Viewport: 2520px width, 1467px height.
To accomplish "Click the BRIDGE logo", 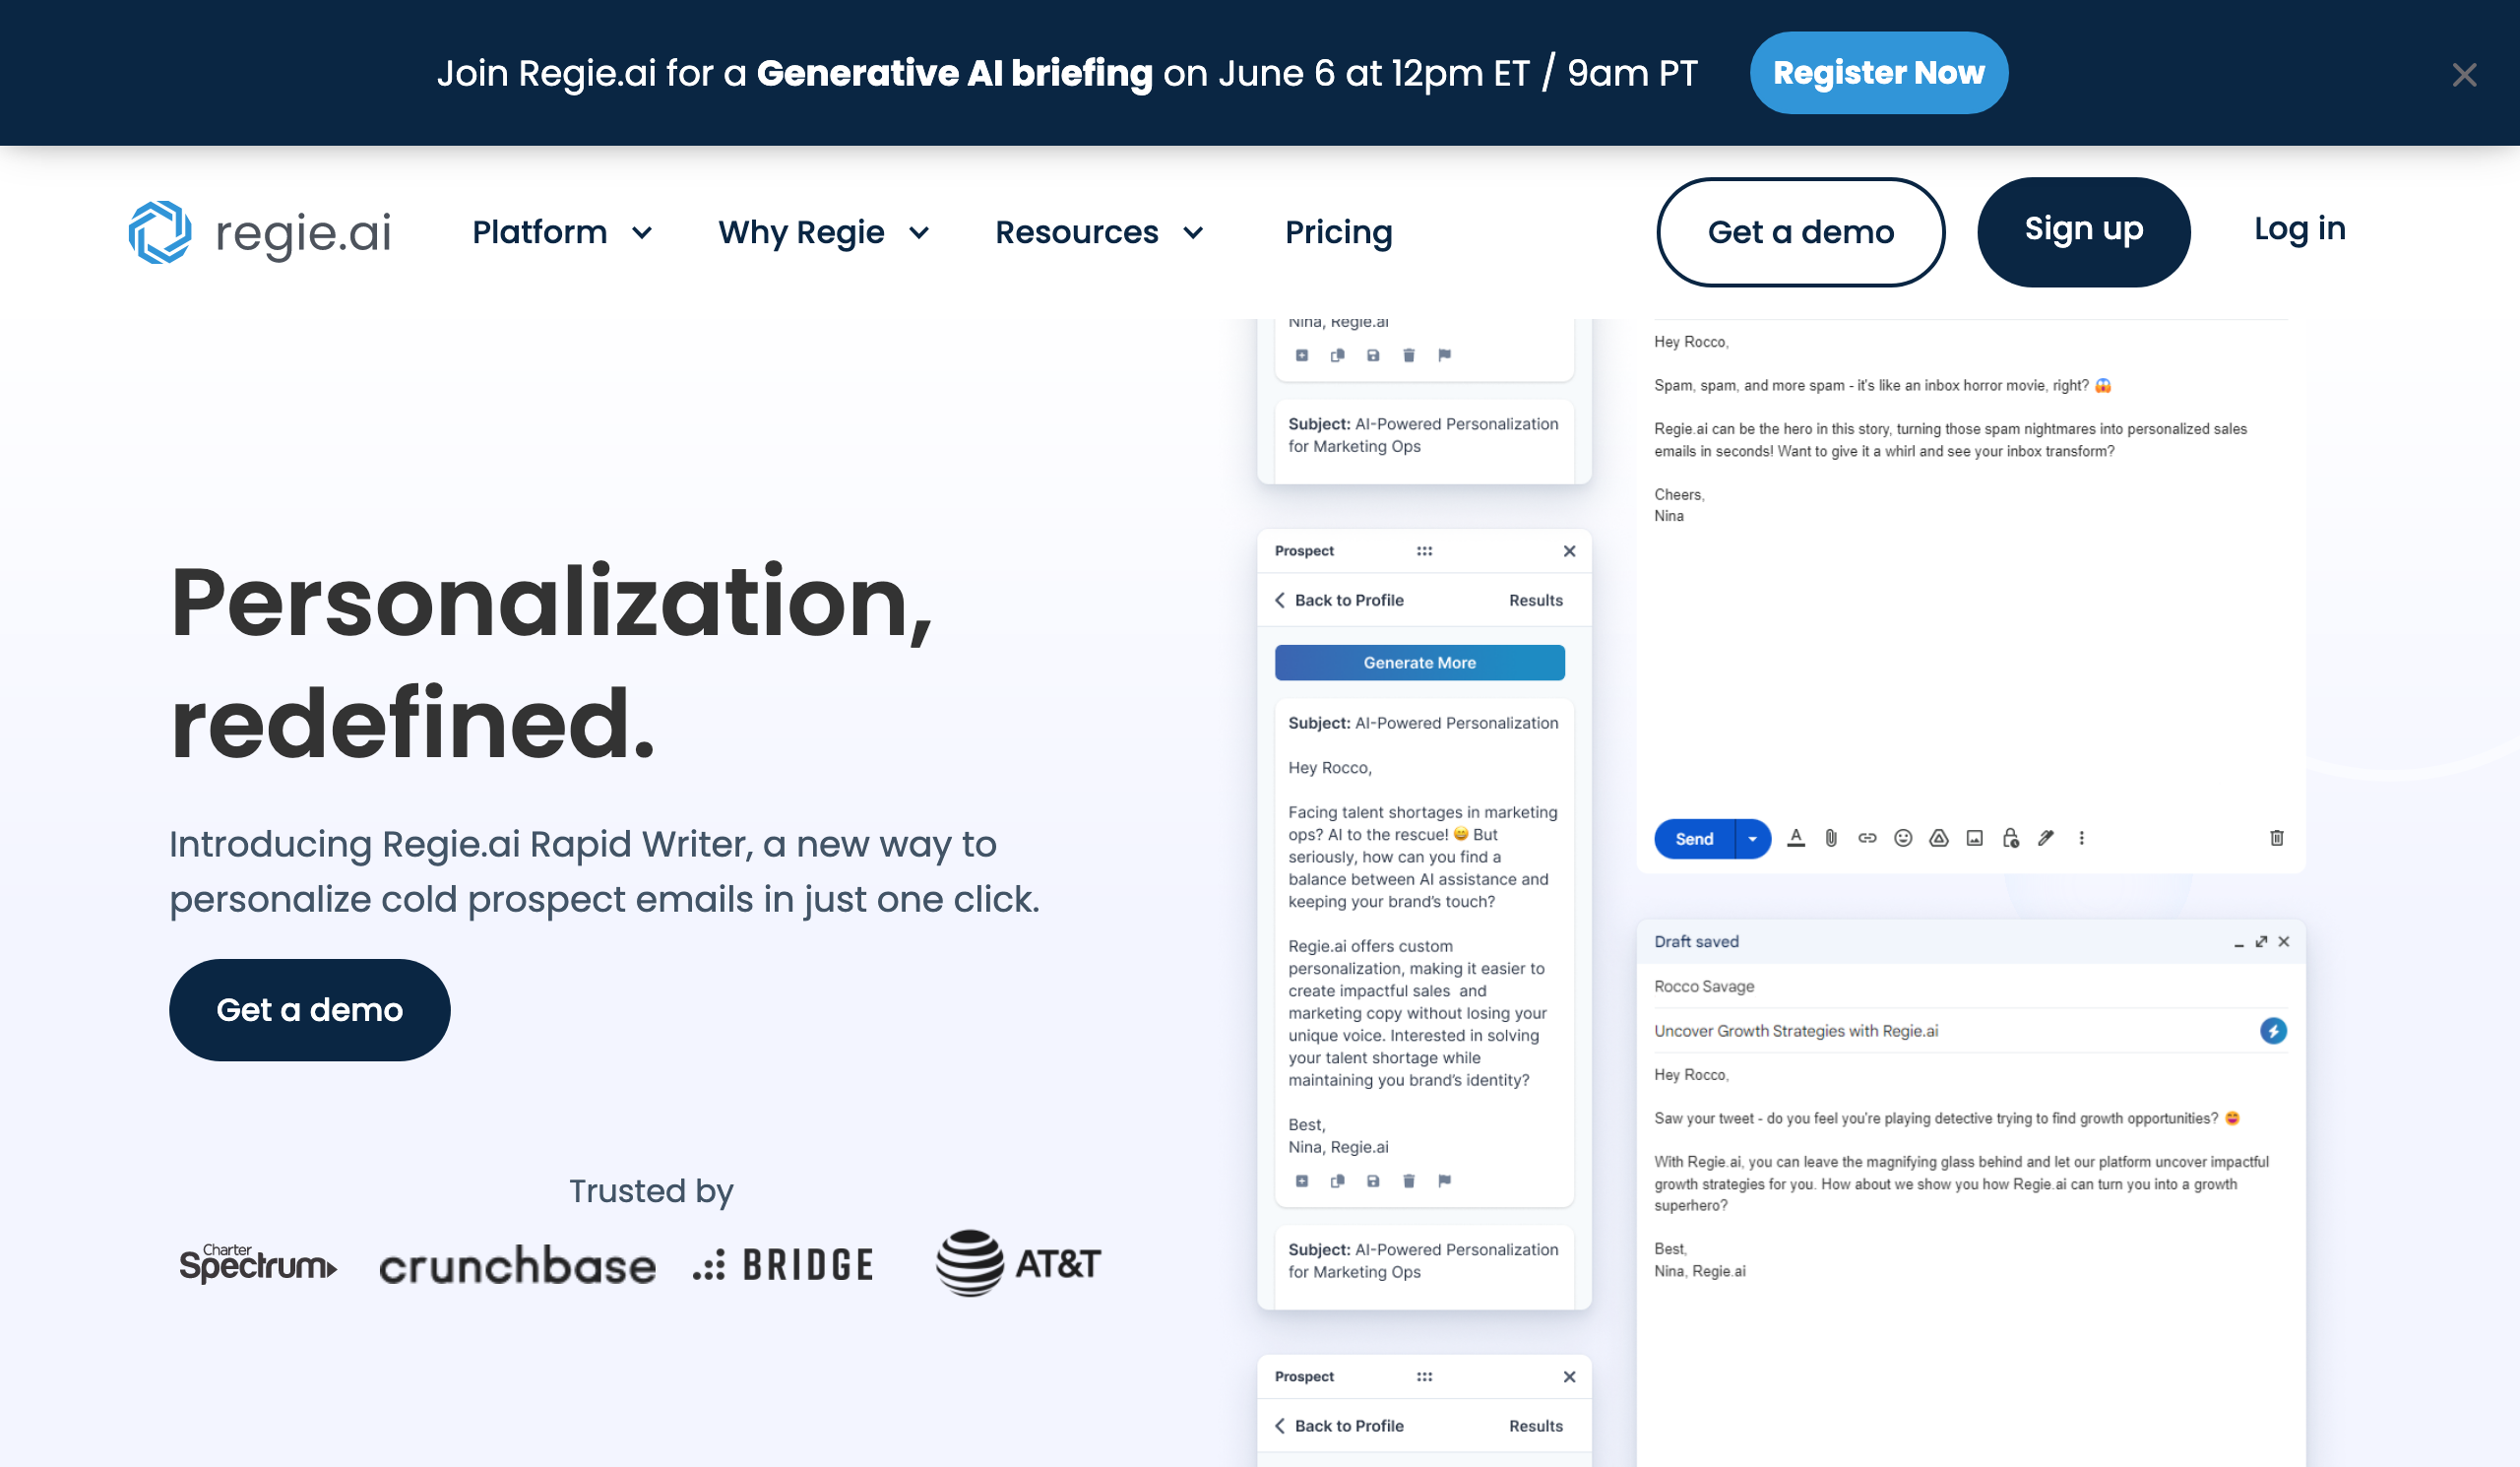I will pyautogui.click(x=783, y=1265).
